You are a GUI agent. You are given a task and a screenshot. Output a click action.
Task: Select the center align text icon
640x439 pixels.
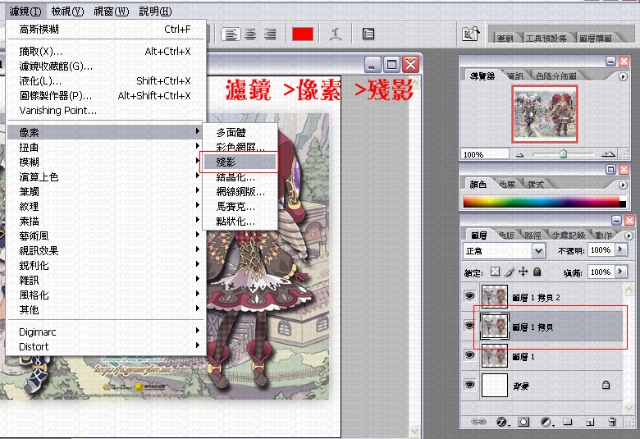click(250, 34)
